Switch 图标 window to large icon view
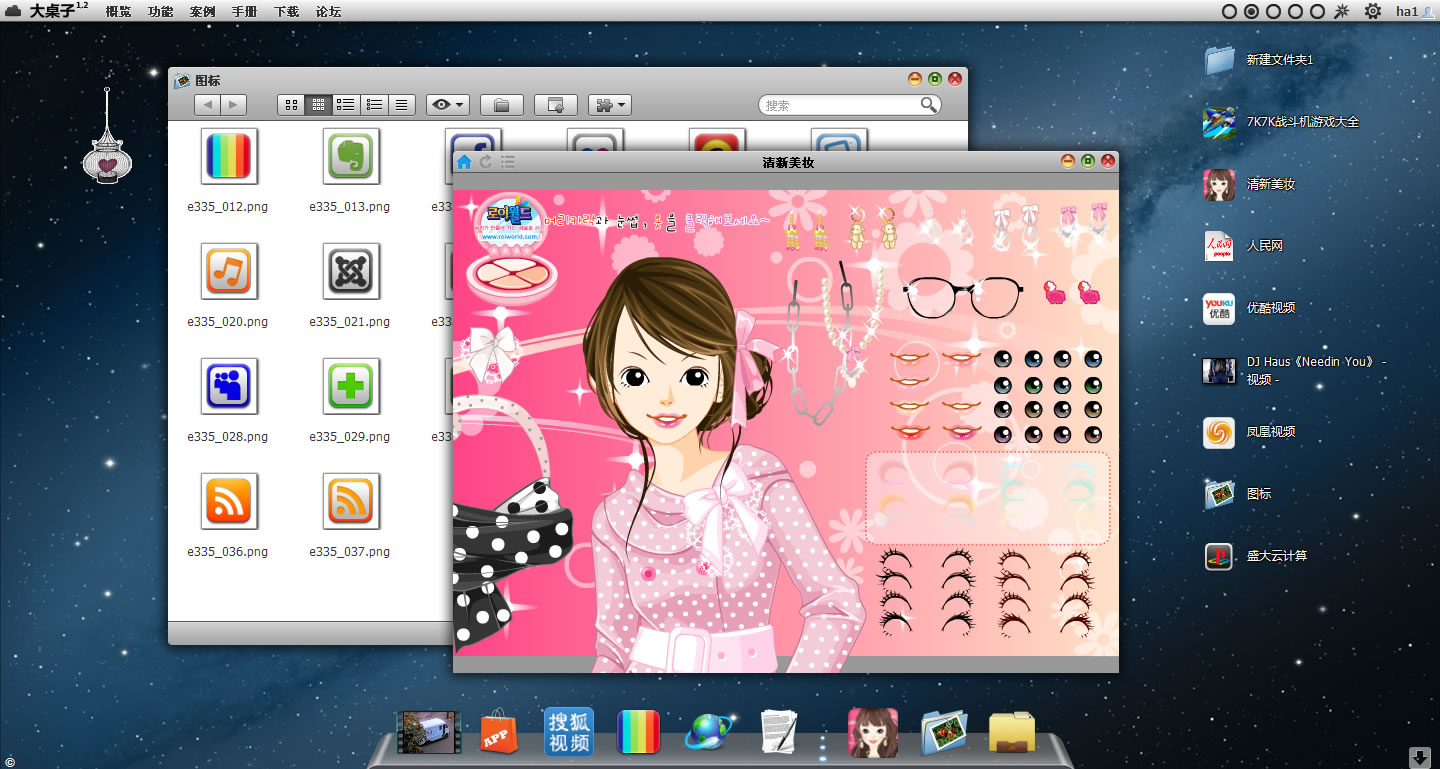 (x=291, y=104)
